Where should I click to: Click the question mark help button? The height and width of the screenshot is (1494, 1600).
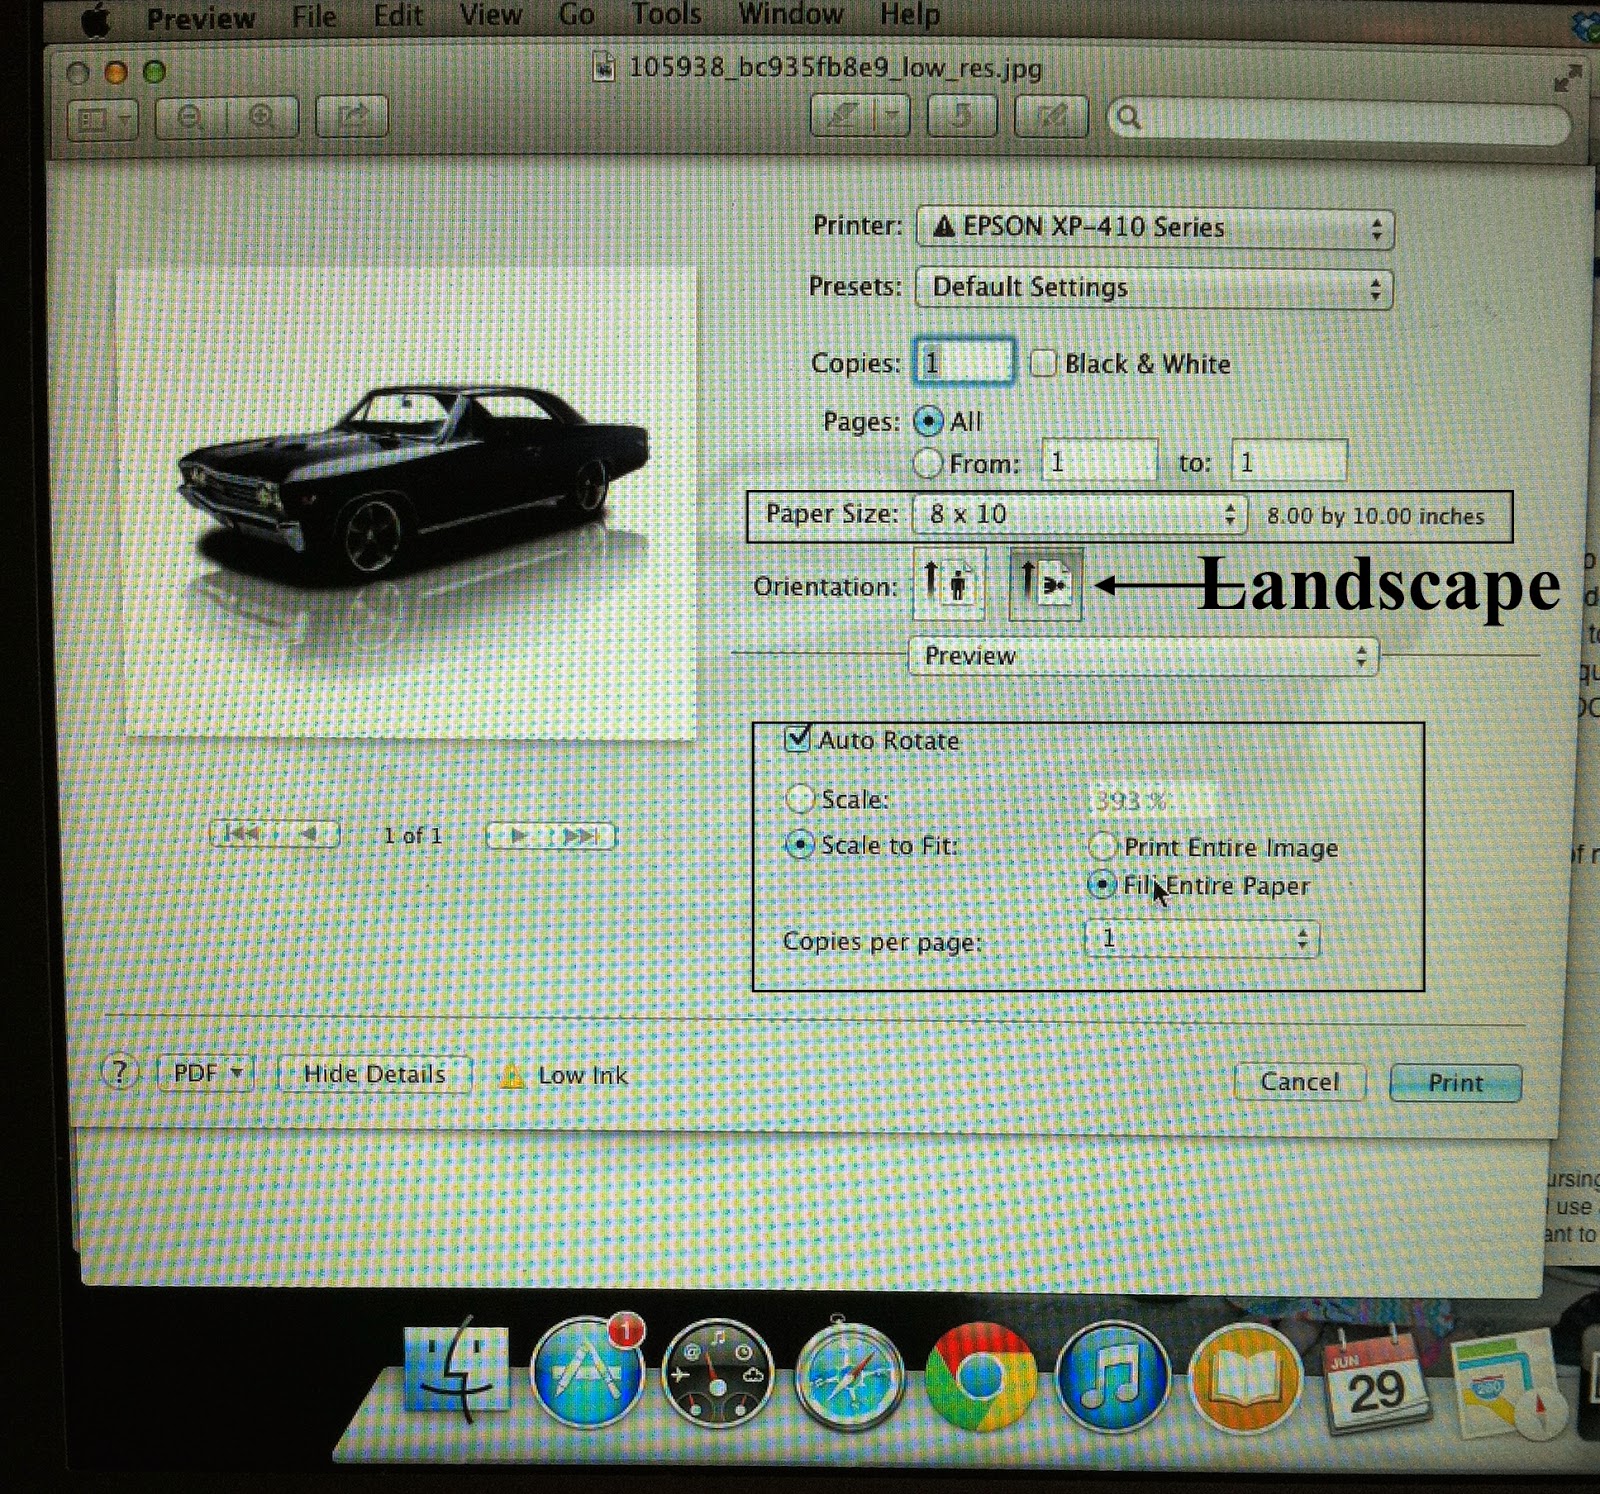[119, 1073]
